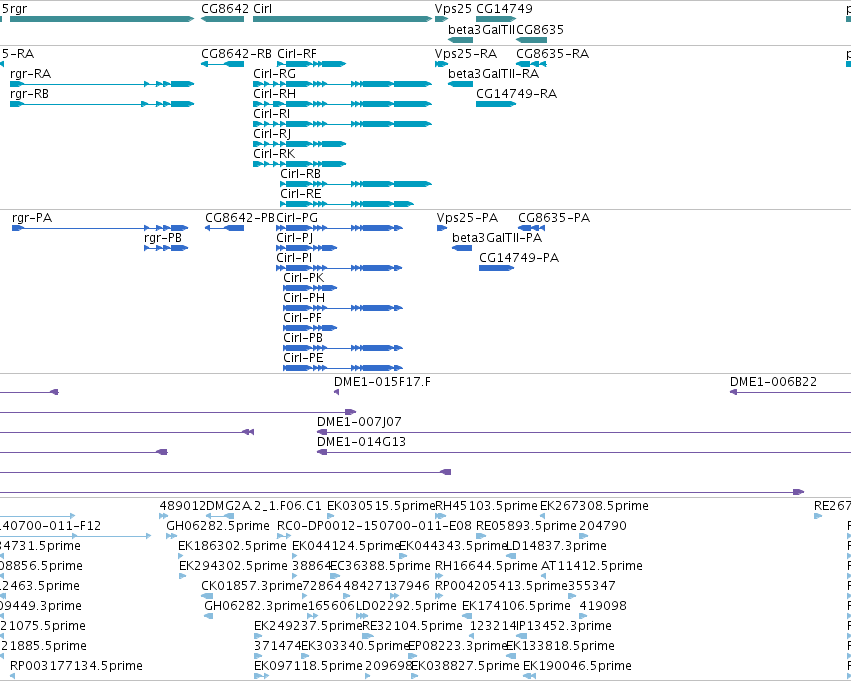Select transcript Cirl-RB

356,184
